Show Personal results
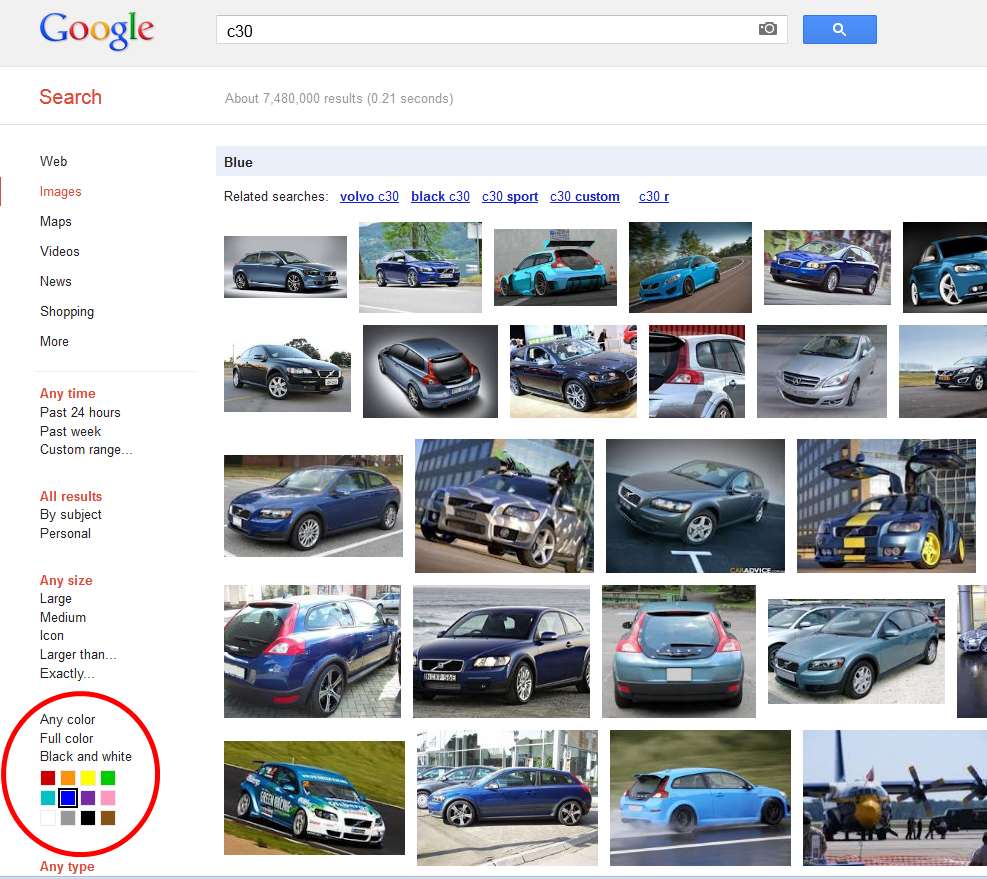 65,533
